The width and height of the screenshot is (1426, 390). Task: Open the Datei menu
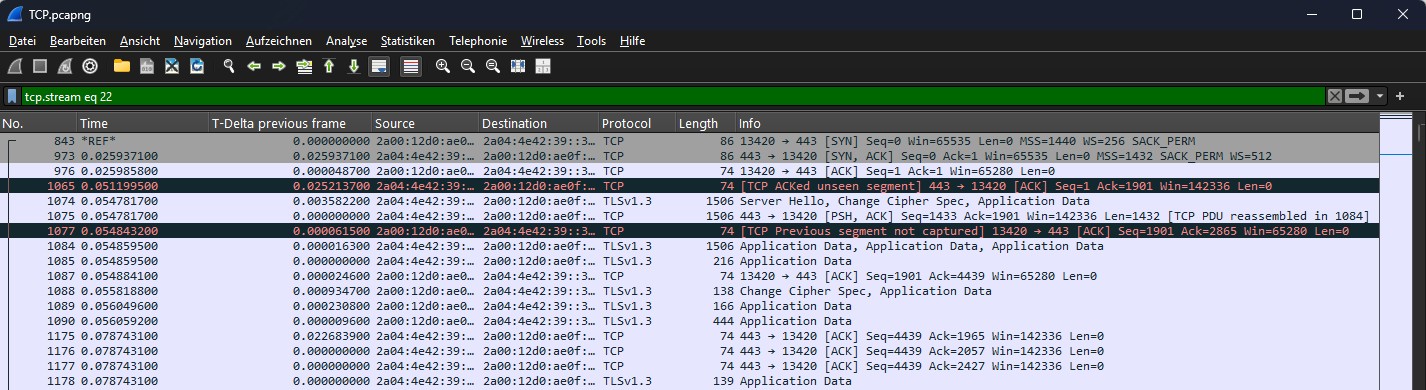(22, 41)
